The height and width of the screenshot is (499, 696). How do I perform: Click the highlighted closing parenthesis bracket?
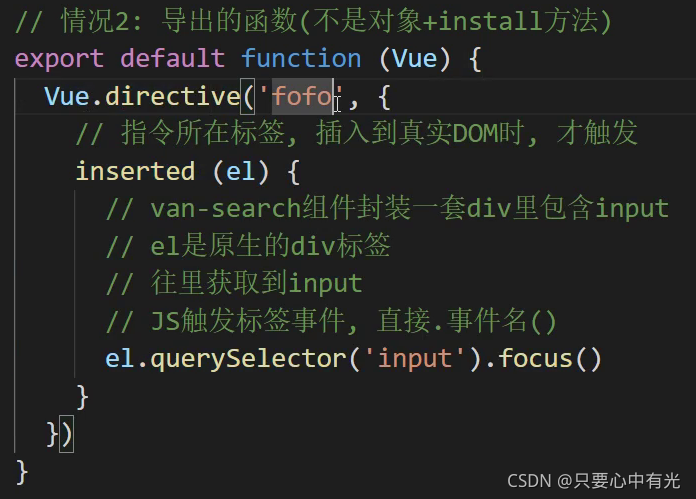click(66, 434)
